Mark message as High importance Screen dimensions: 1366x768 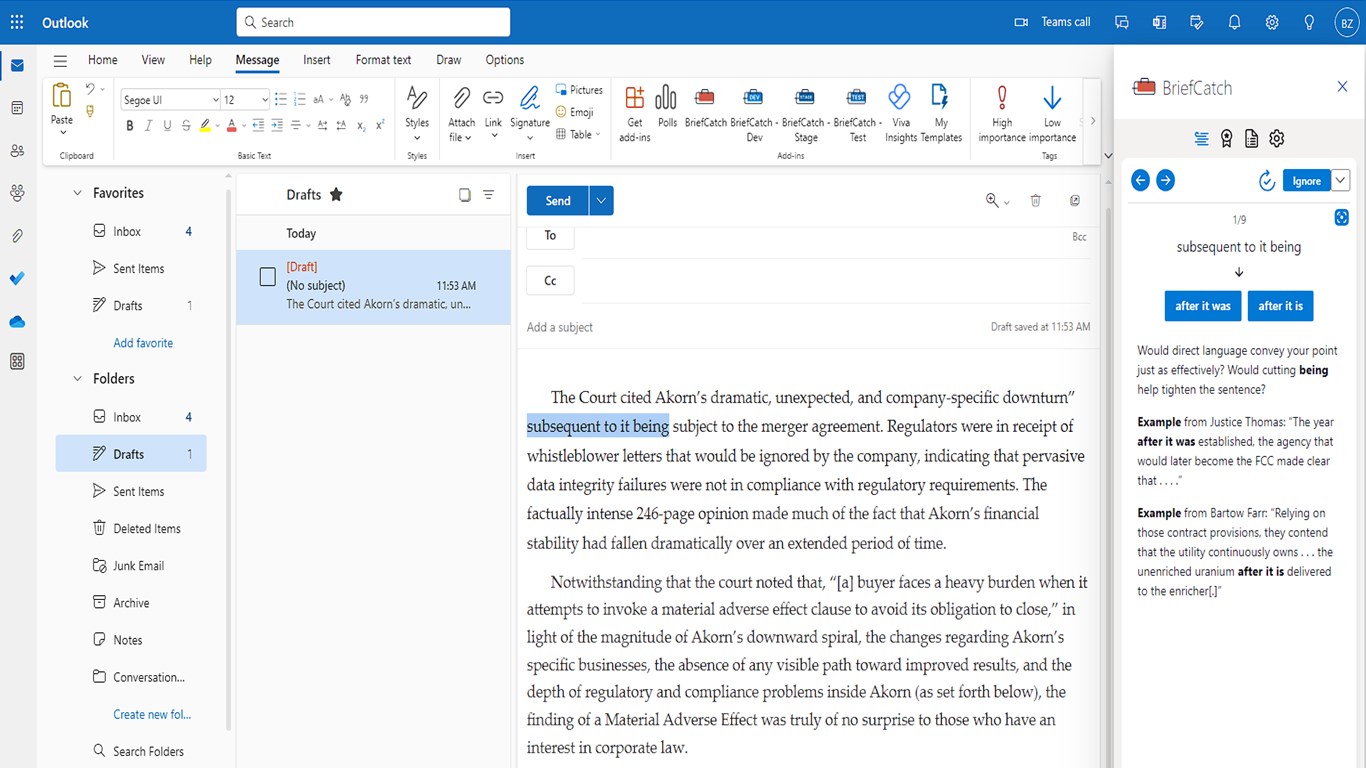(x=1002, y=113)
